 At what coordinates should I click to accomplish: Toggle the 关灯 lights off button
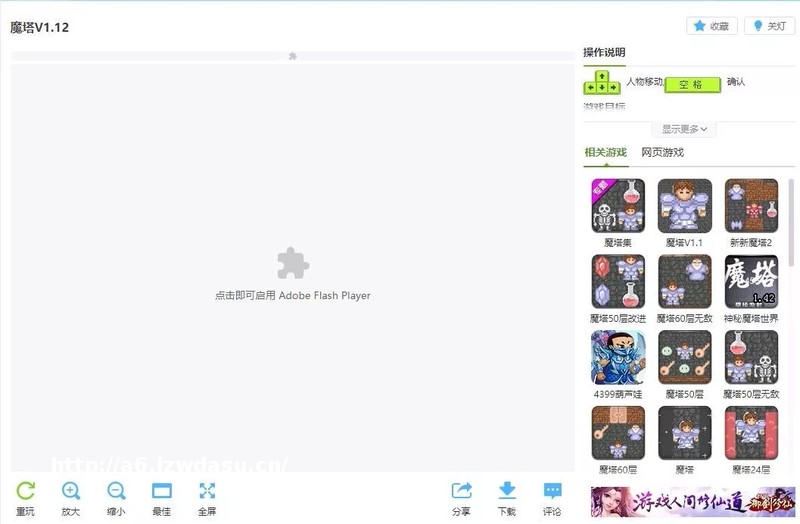[x=769, y=26]
